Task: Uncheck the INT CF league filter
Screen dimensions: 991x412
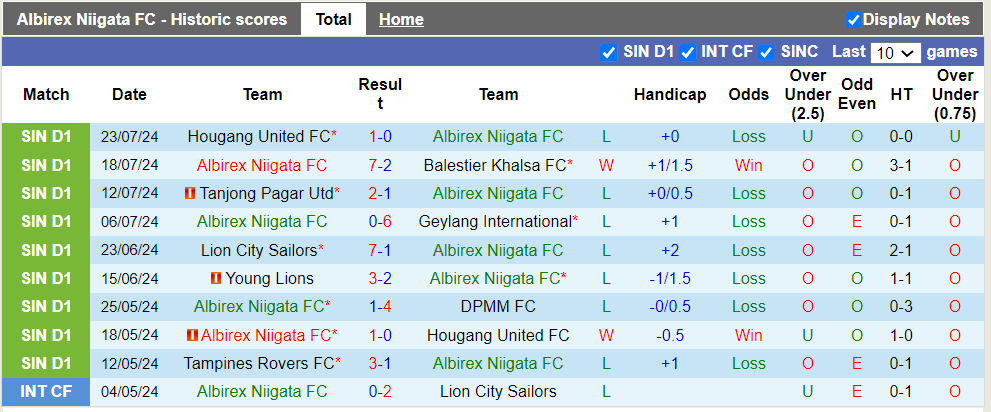Action: click(688, 53)
